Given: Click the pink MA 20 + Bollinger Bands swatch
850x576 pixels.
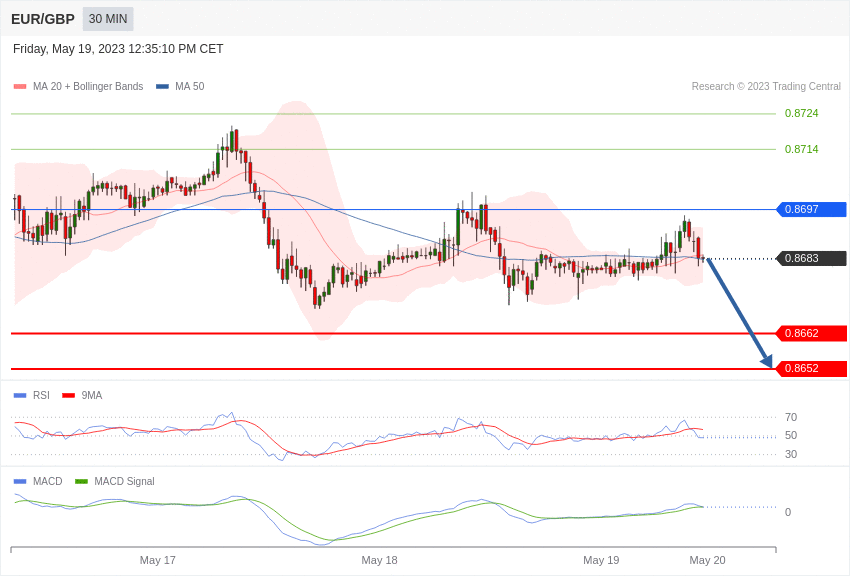Looking at the screenshot, I should click(x=20, y=87).
